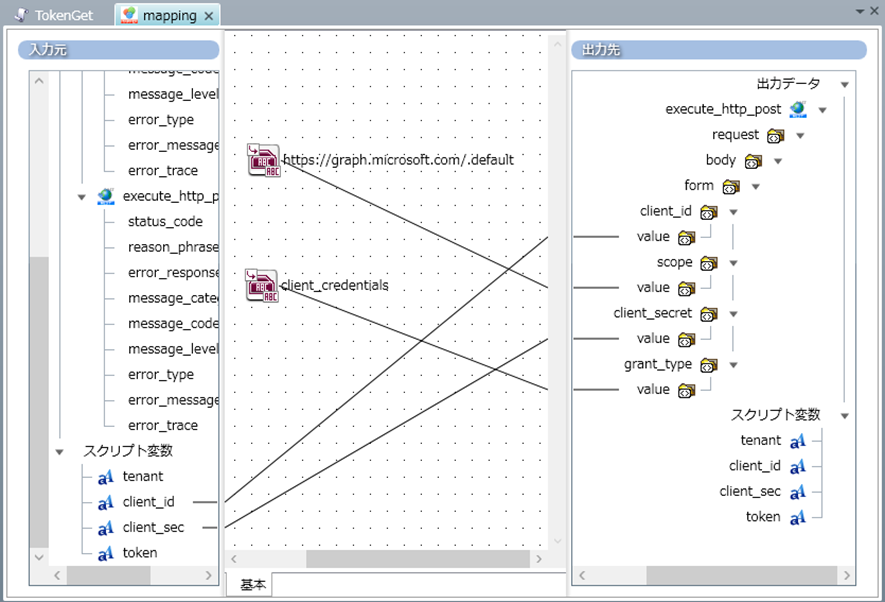Close the mapping tab

208,16
